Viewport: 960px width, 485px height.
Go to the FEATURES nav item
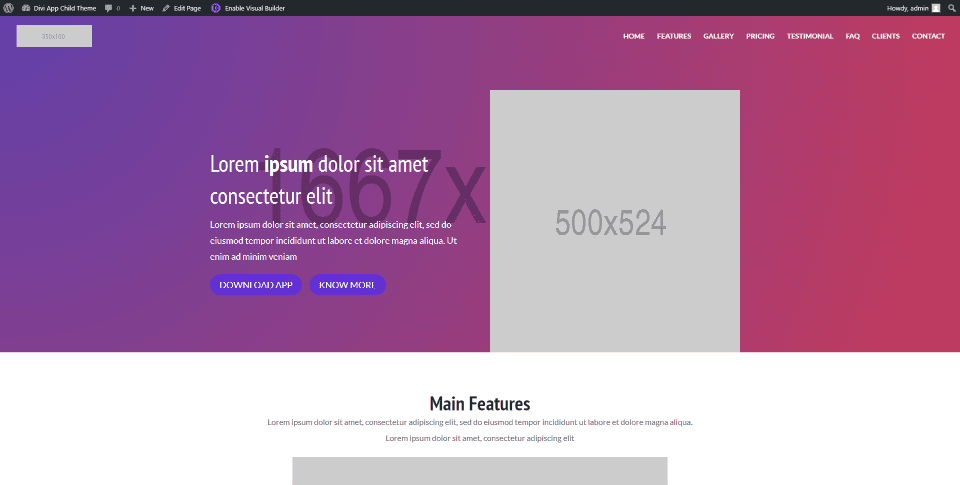(x=674, y=36)
